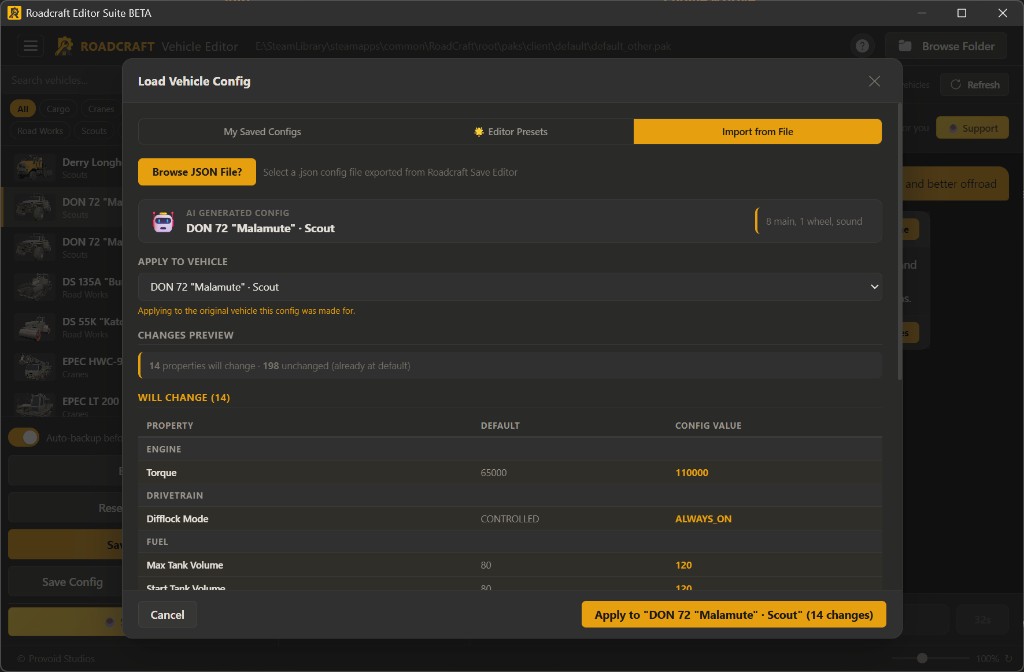Adjust the zoom slider at bottom right
This screenshot has width=1024, height=672.
pyautogui.click(x=922, y=658)
